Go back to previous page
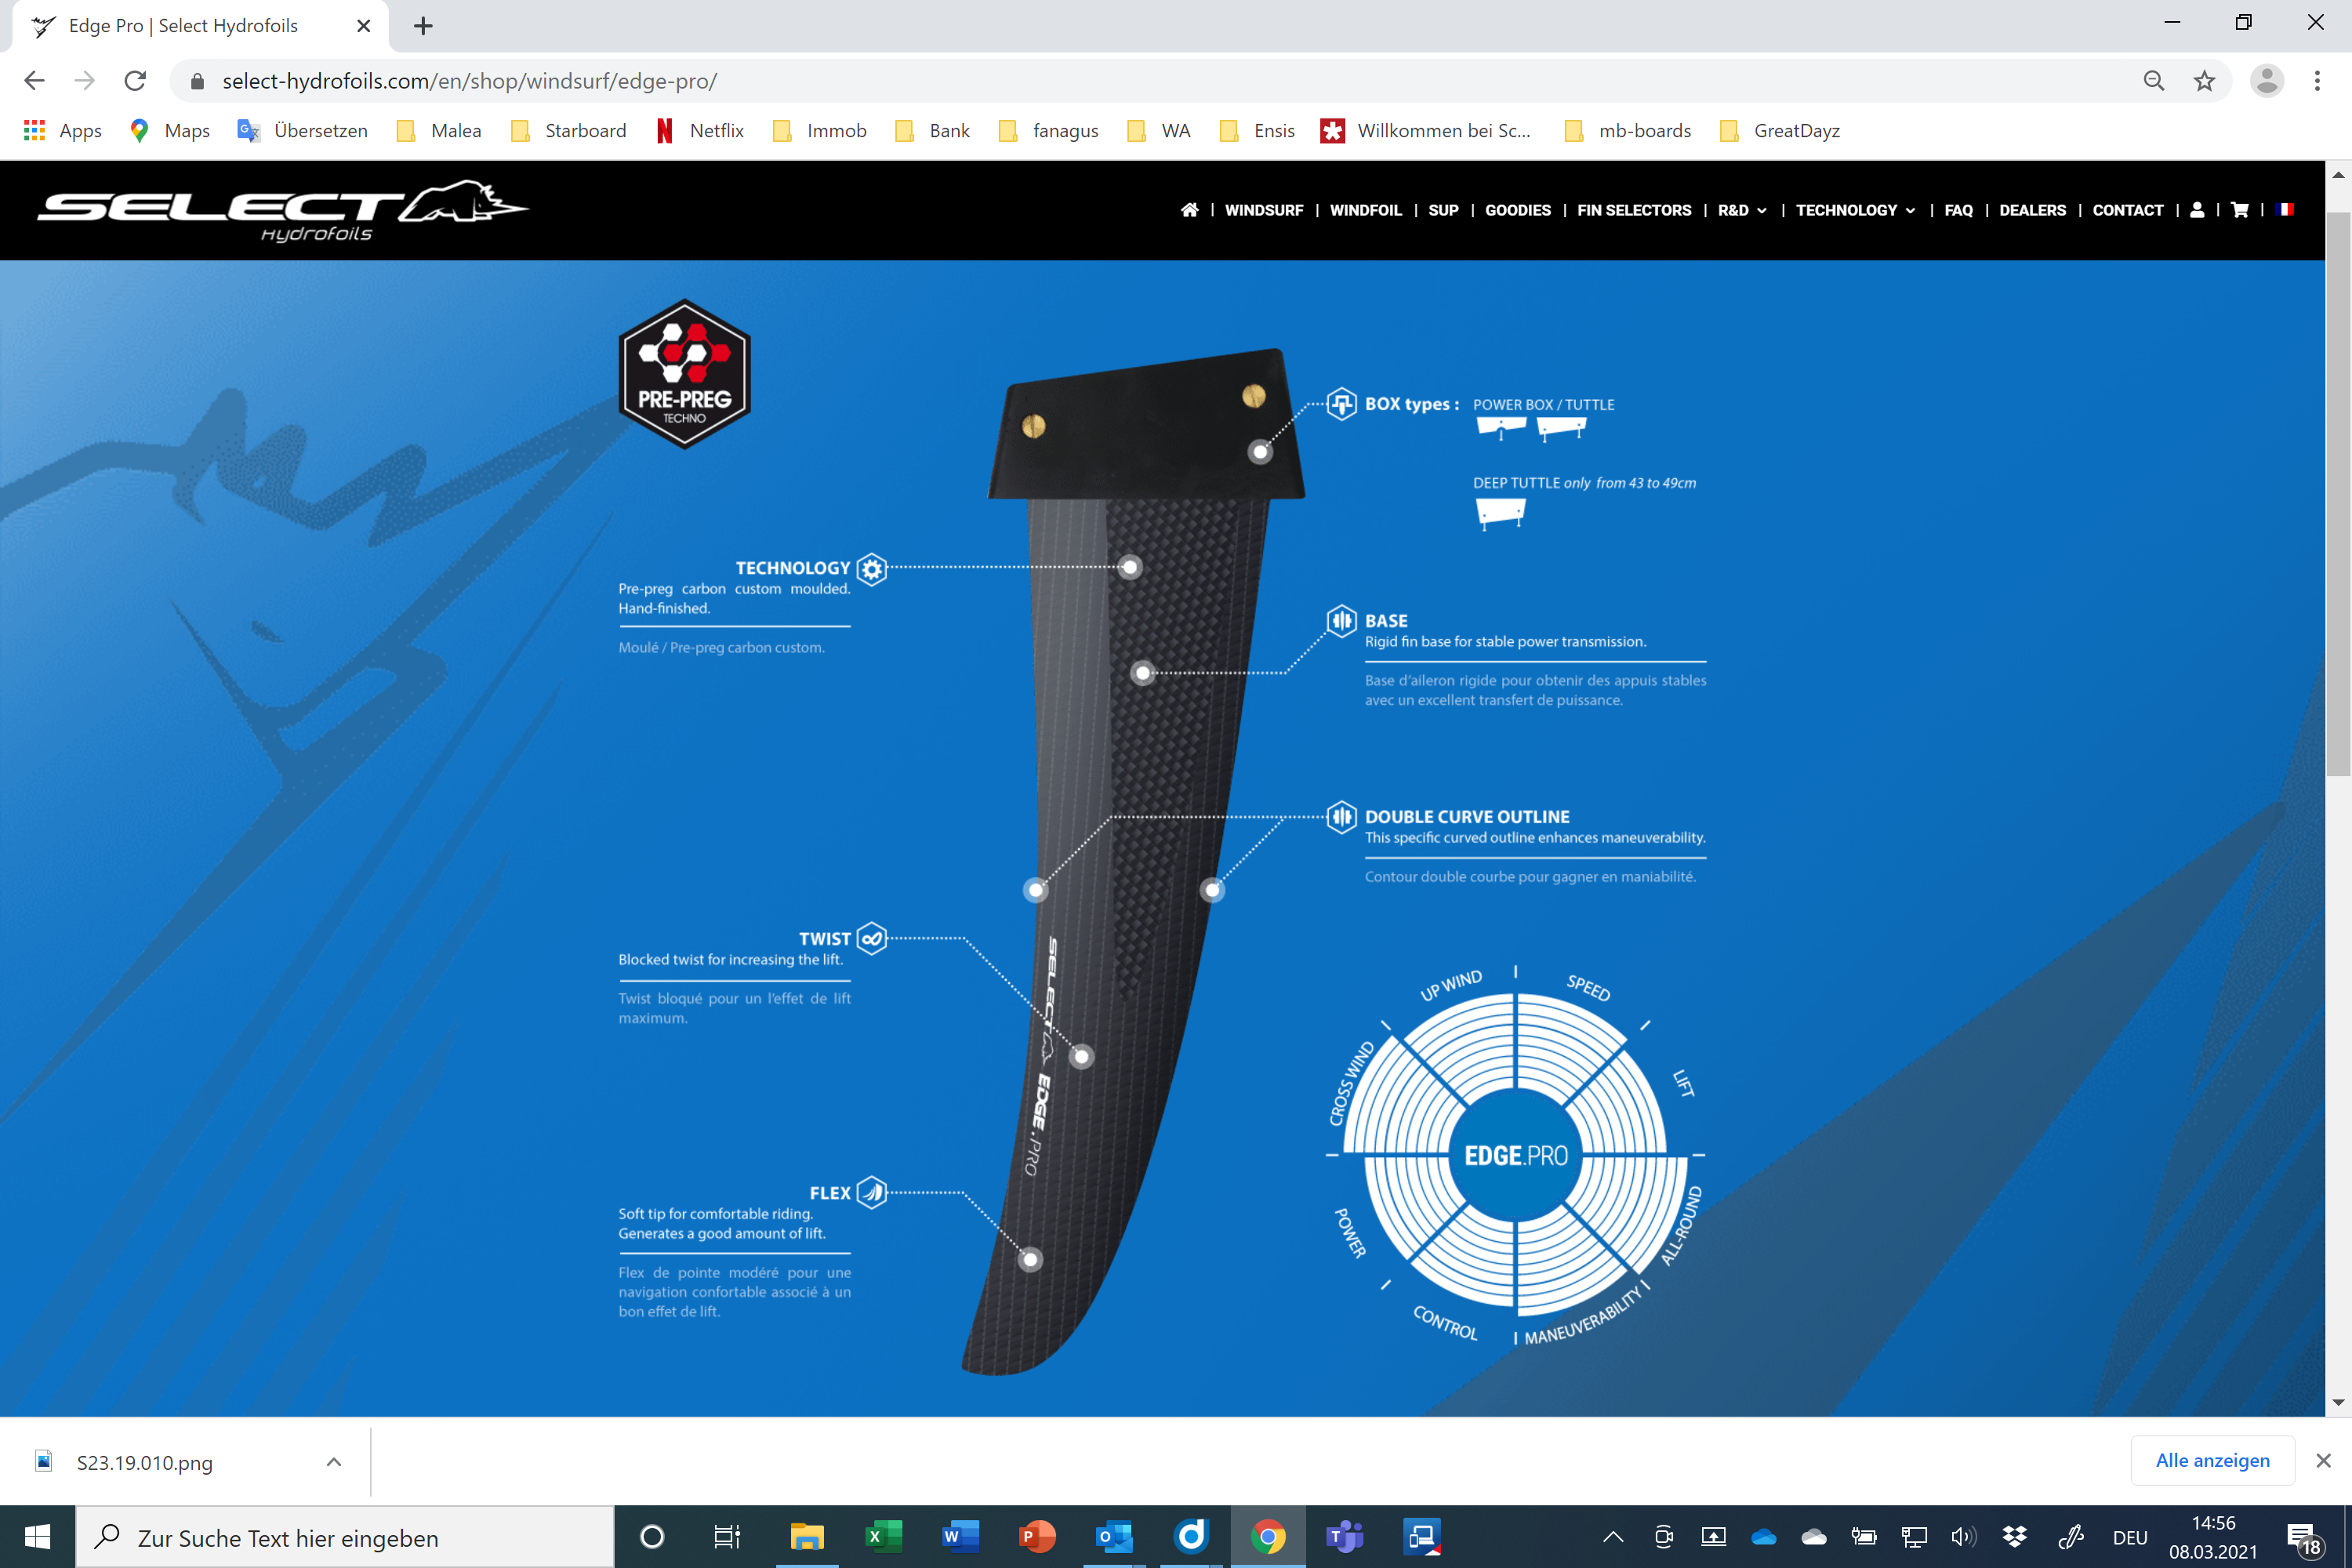The image size is (2352, 1568). tap(34, 81)
